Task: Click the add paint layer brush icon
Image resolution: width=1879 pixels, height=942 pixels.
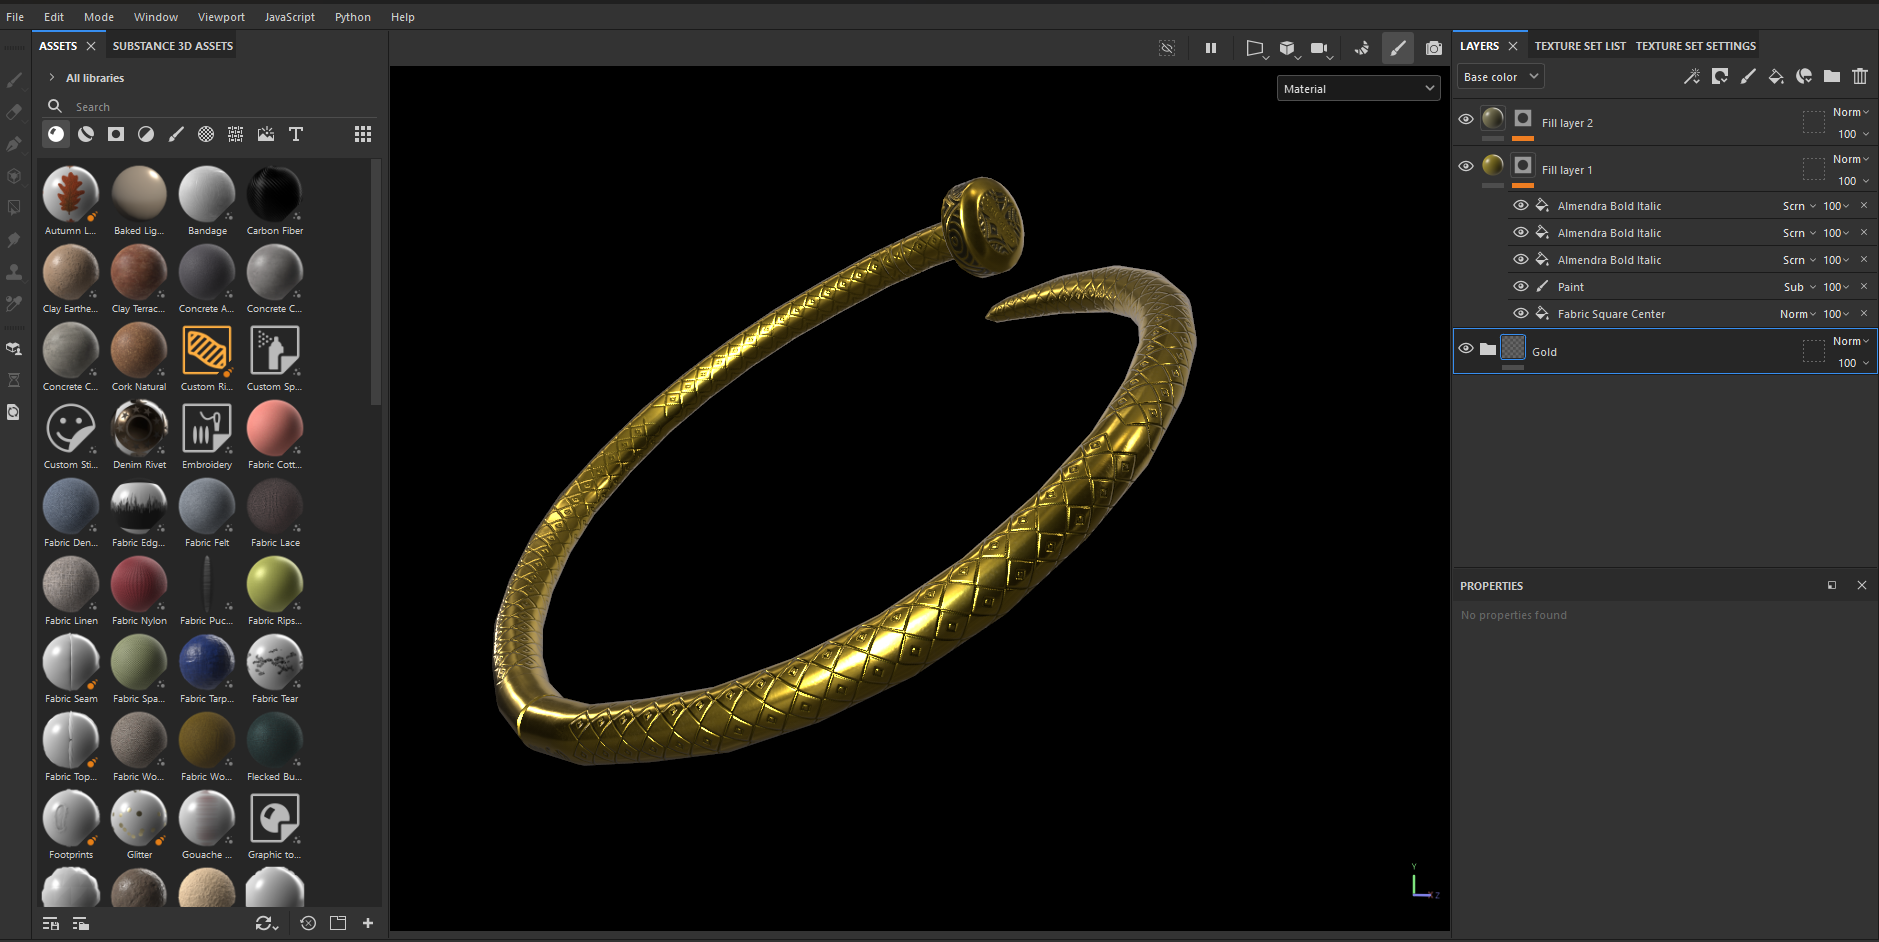Action: pos(1747,77)
